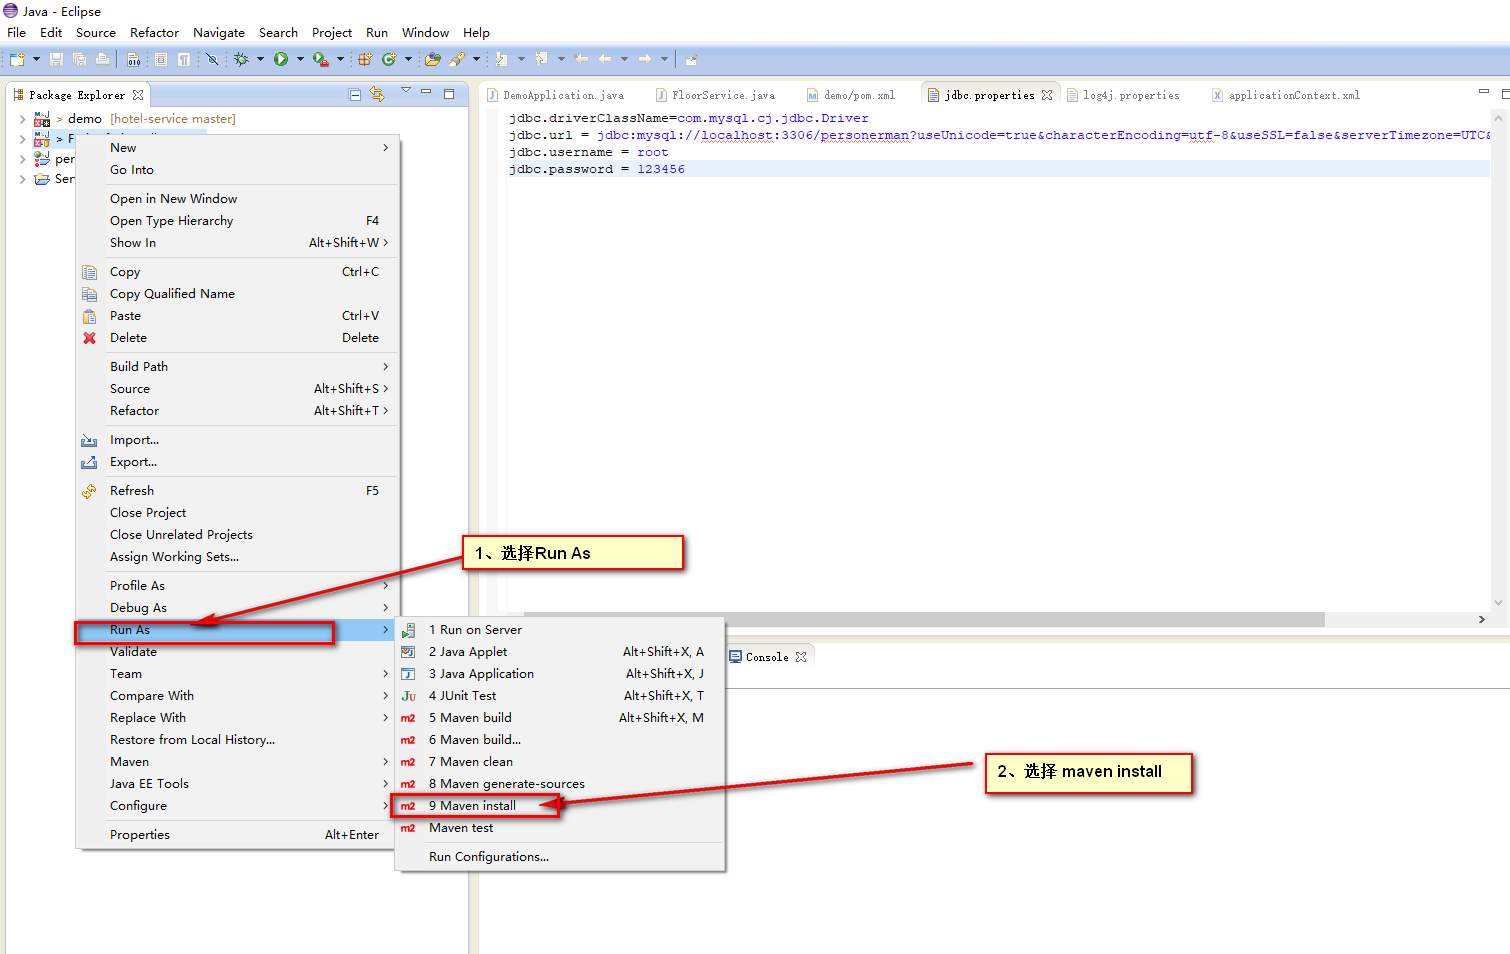Open the Run dropdown arrow
The width and height of the screenshot is (1510, 954).
point(300,60)
